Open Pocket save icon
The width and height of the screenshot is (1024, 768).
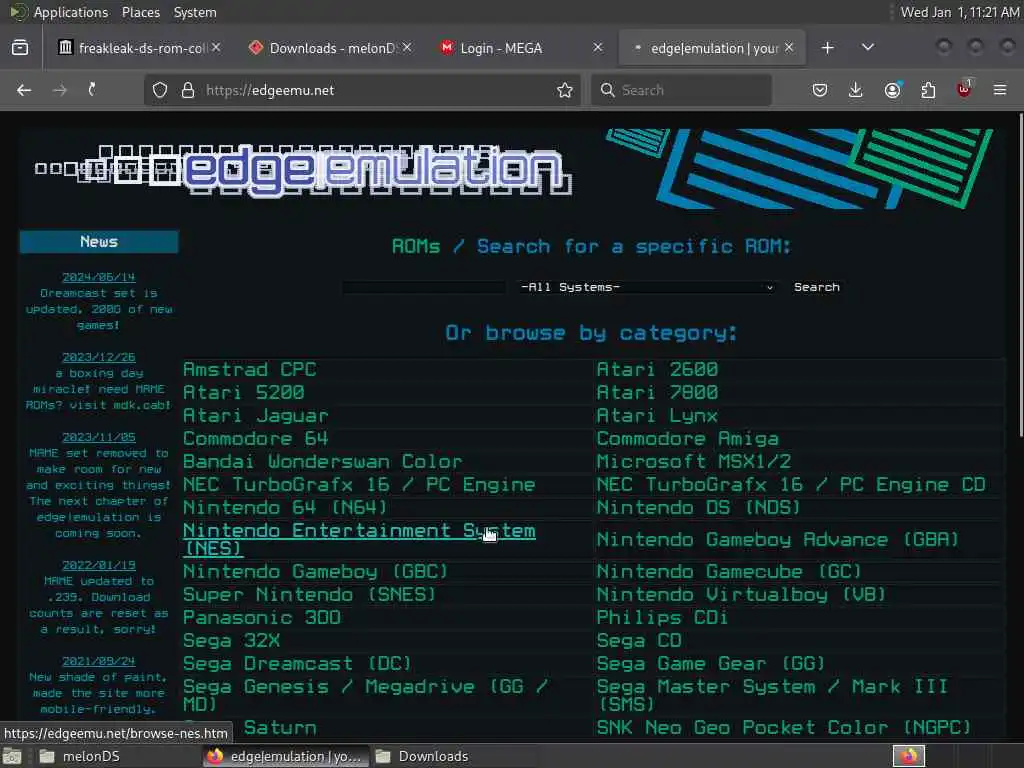[820, 90]
